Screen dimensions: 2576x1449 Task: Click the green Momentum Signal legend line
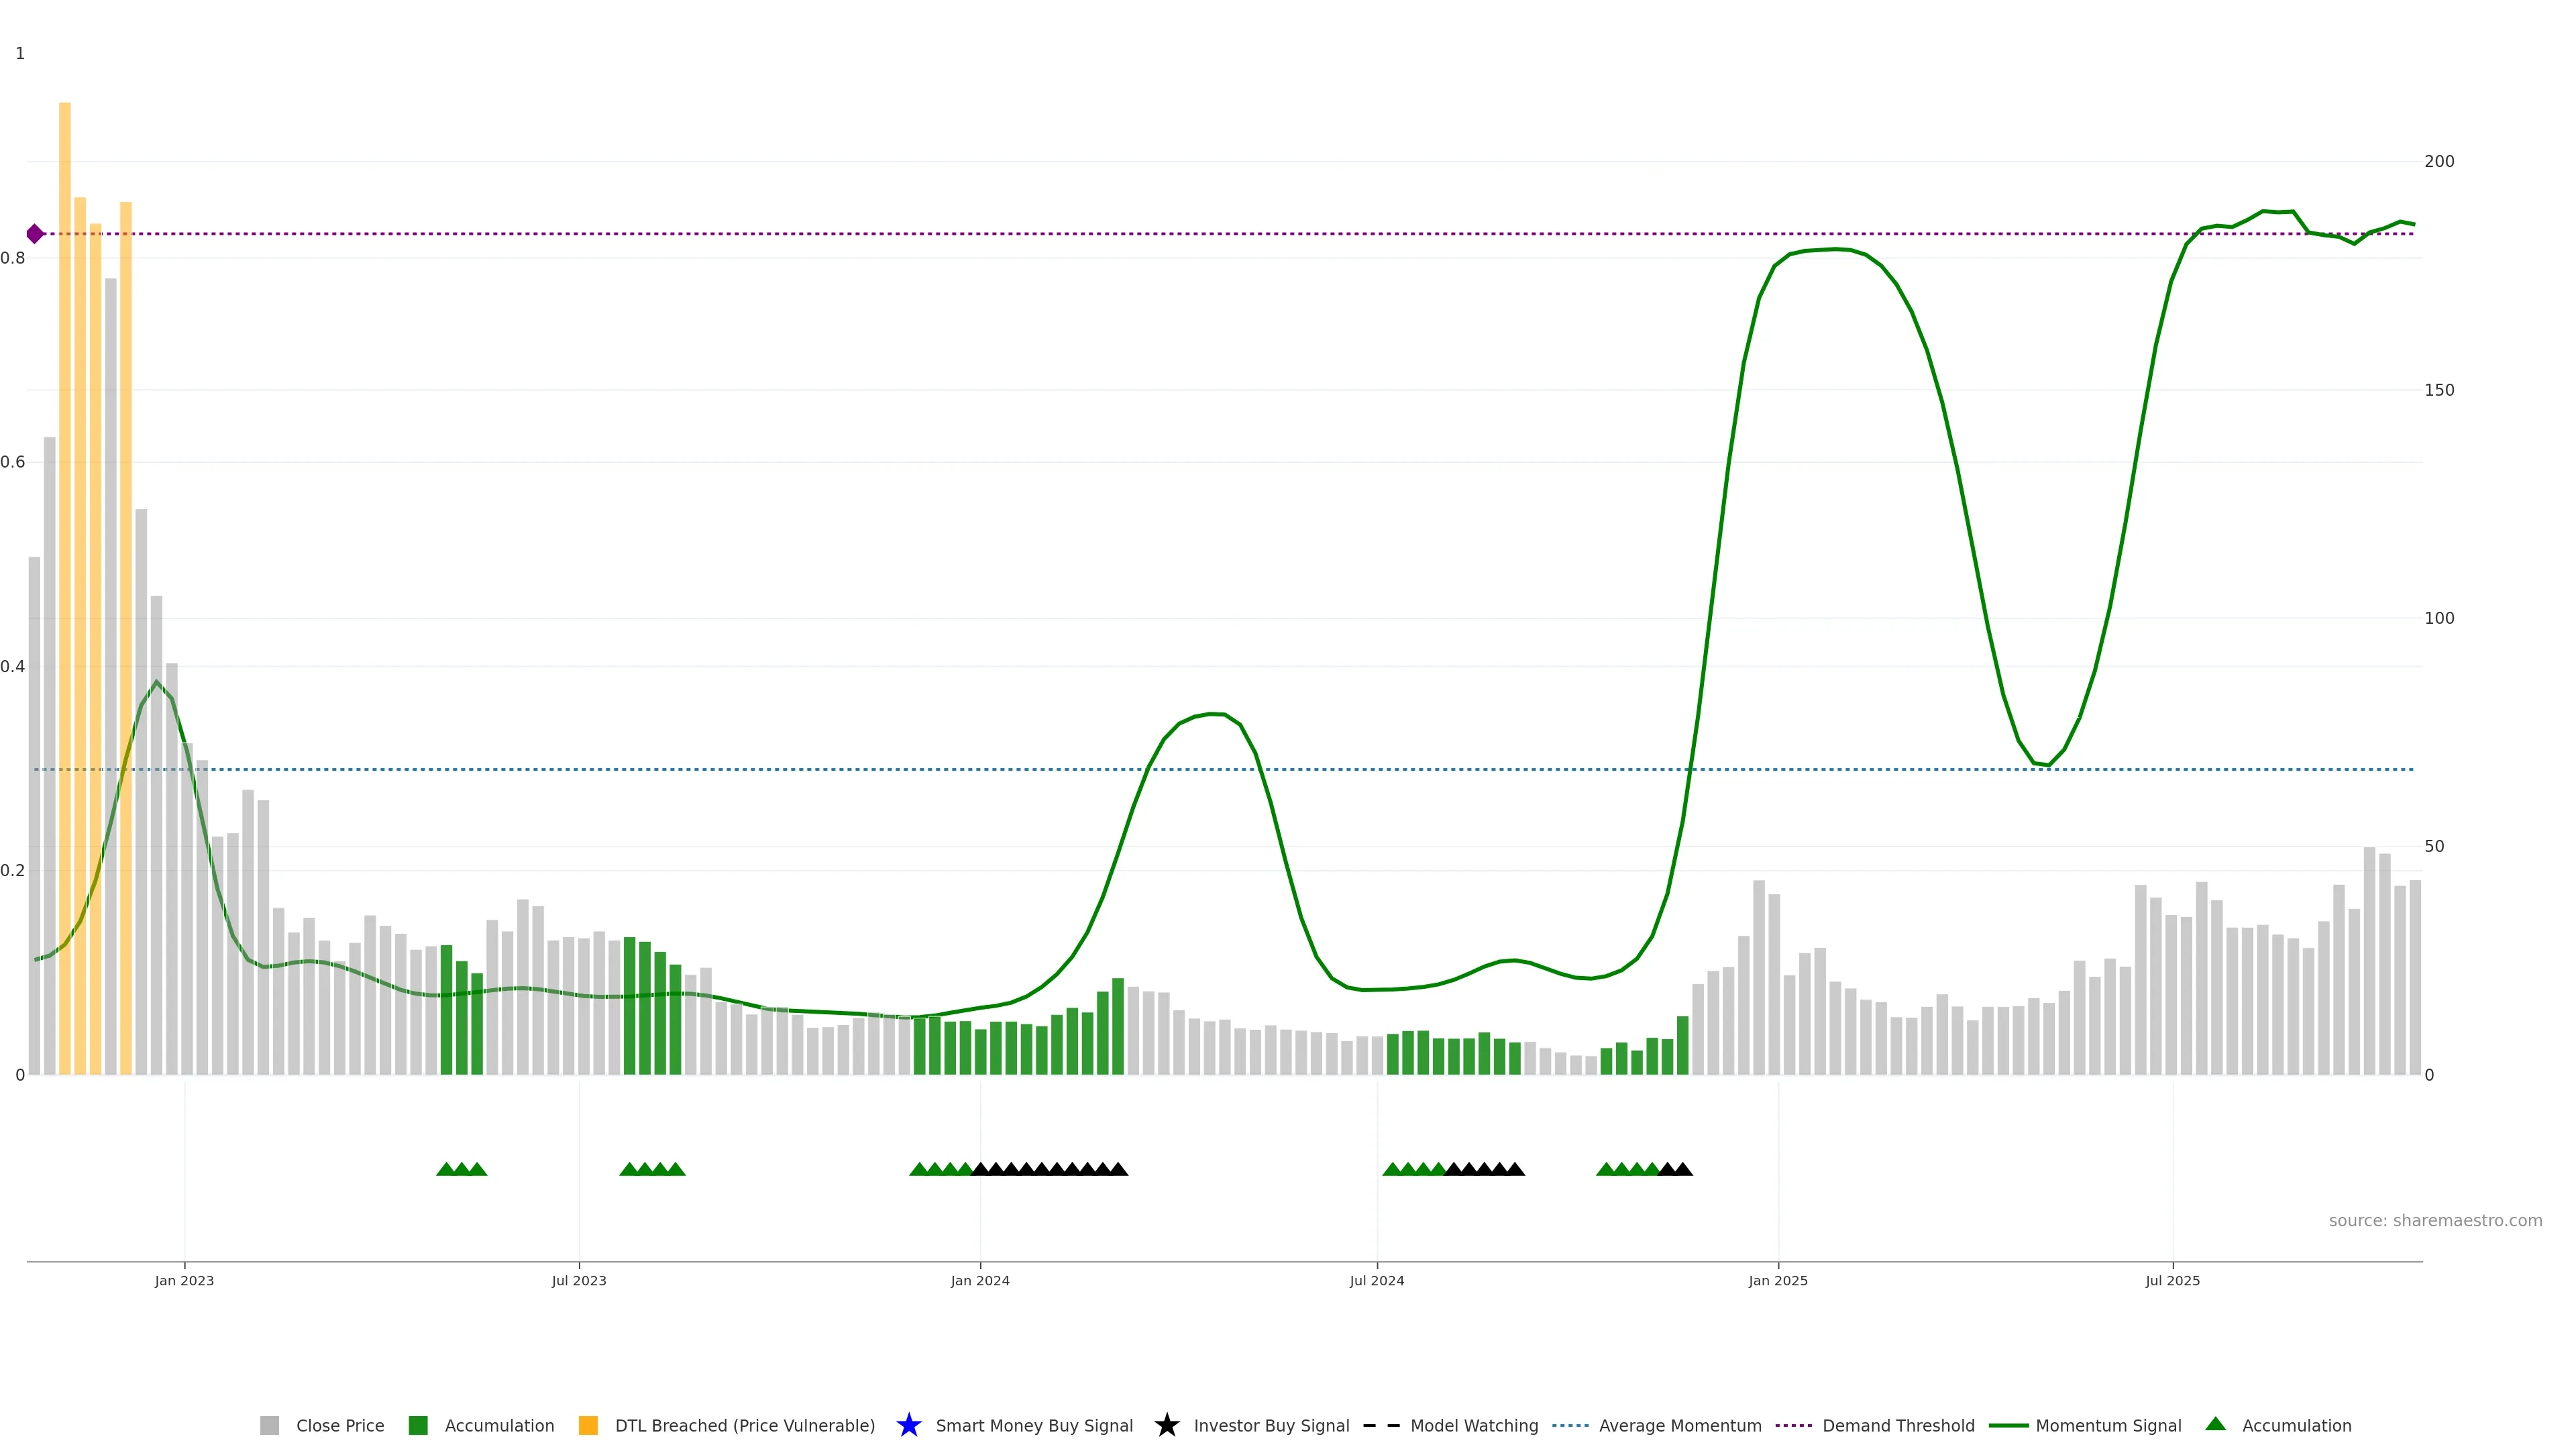point(2008,1425)
